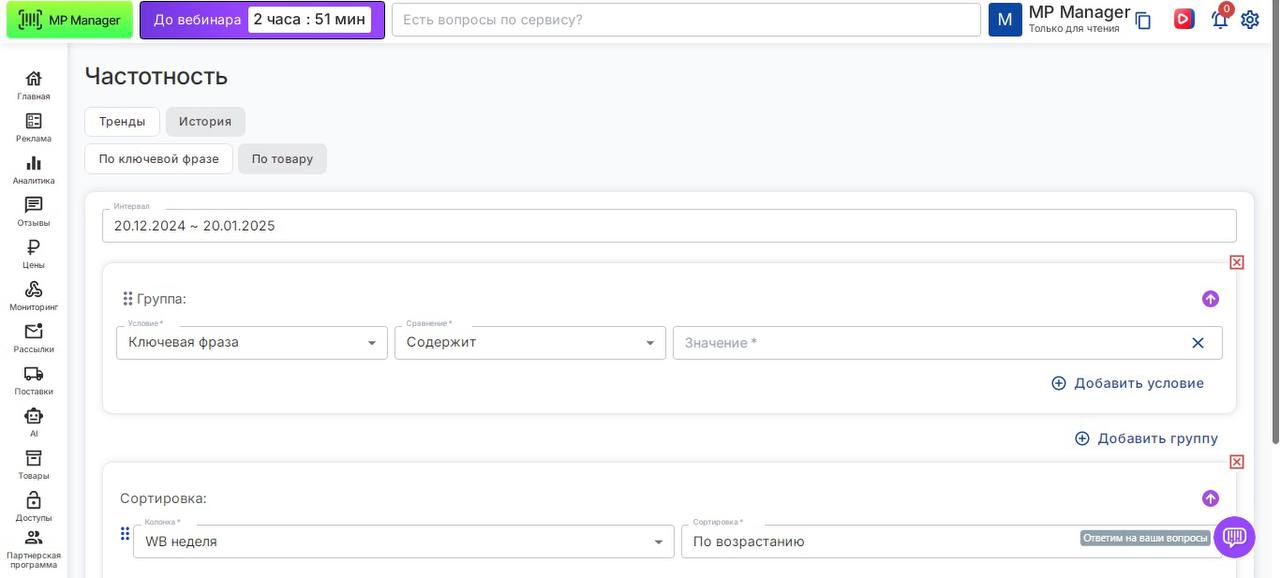The height and width of the screenshot is (578, 1280).
Task: Click Добавить группу button
Action: [1146, 438]
